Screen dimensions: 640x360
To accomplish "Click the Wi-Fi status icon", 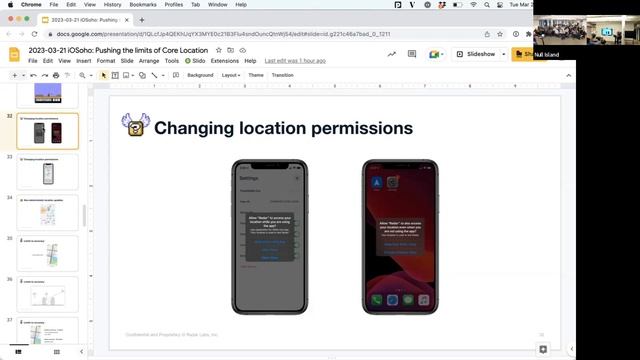I will pyautogui.click(x=473, y=5).
